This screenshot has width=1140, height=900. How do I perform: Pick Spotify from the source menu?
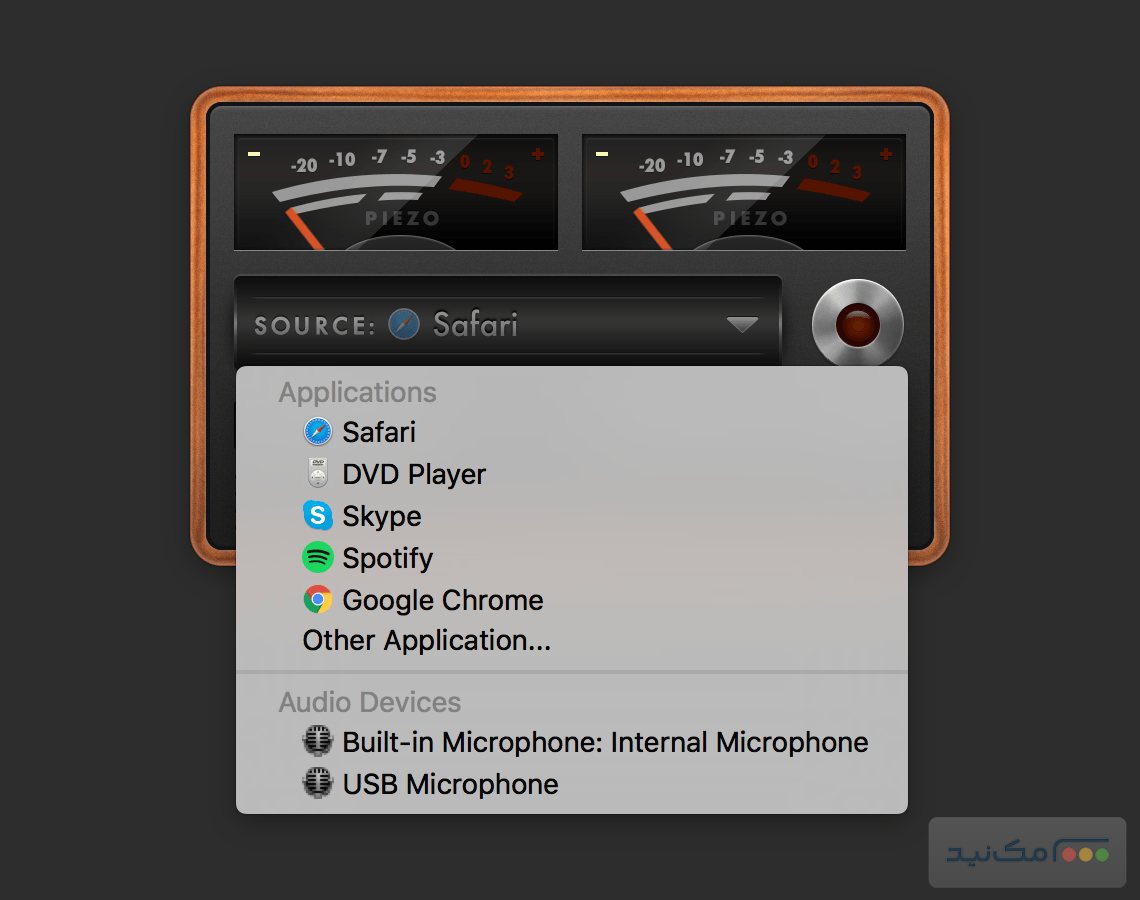pos(388,558)
